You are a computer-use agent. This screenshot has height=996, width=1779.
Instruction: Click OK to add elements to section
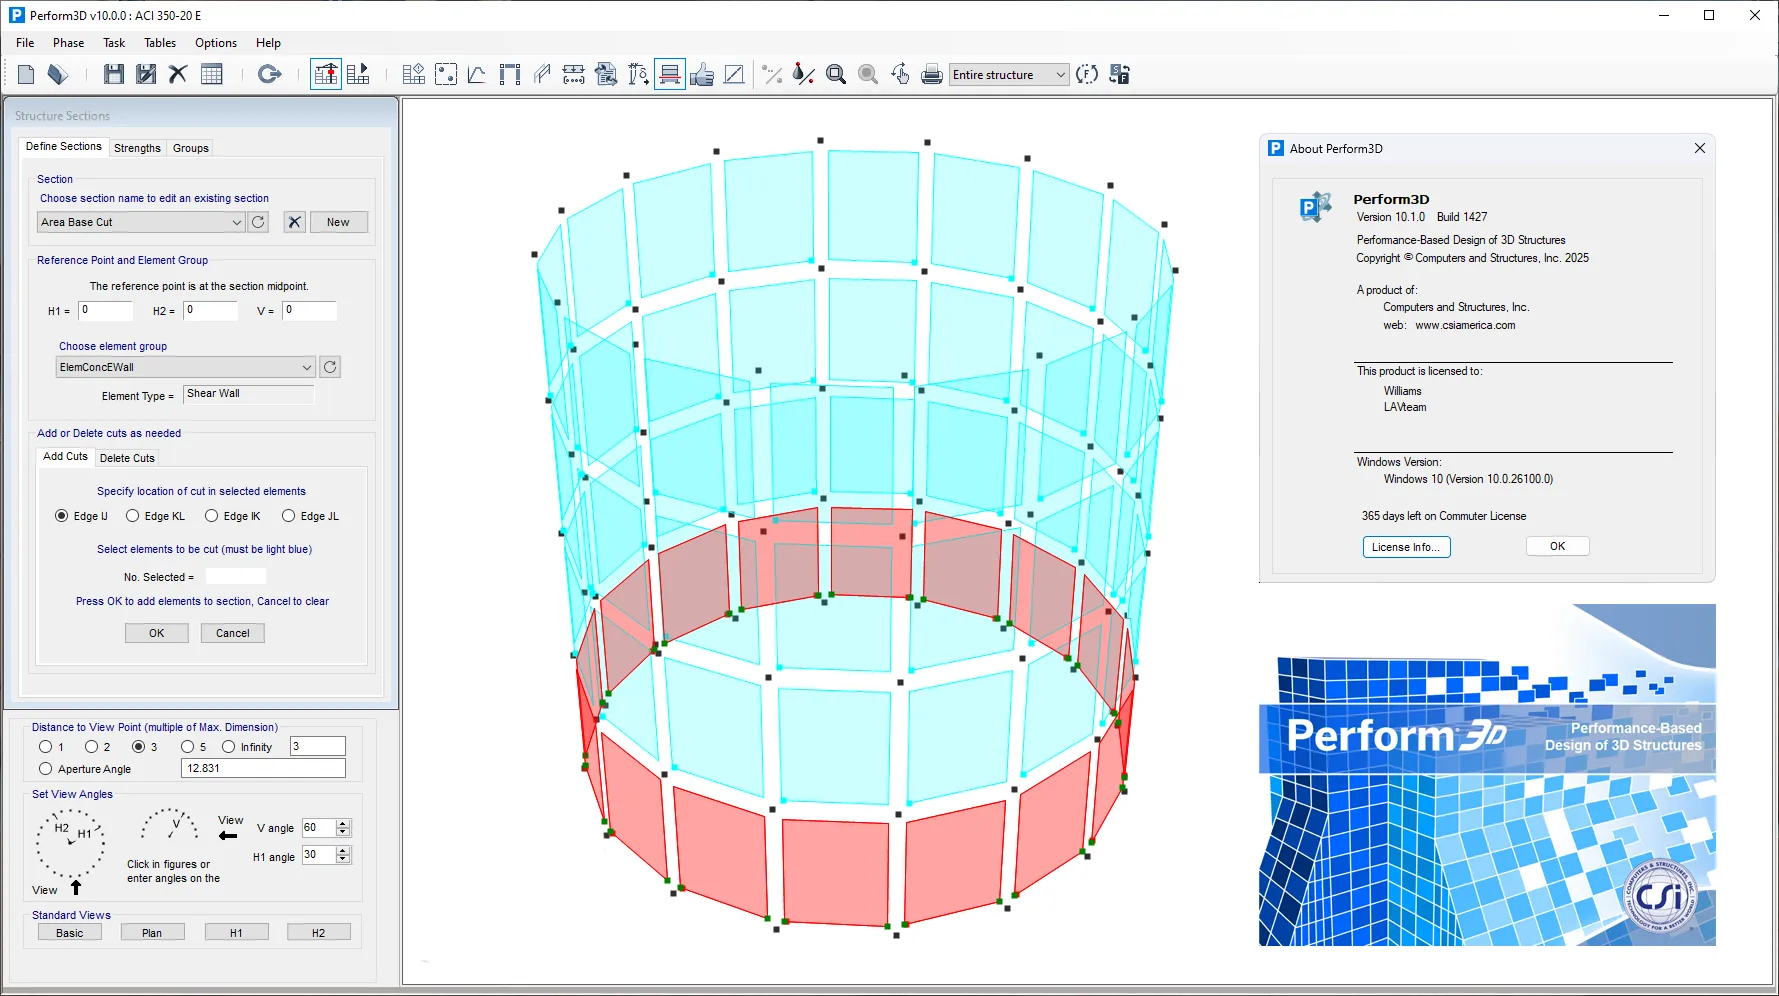click(x=157, y=633)
